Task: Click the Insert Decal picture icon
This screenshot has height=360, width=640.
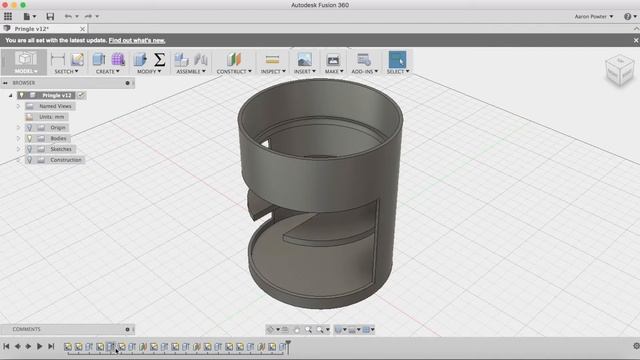Action: pyautogui.click(x=304, y=60)
